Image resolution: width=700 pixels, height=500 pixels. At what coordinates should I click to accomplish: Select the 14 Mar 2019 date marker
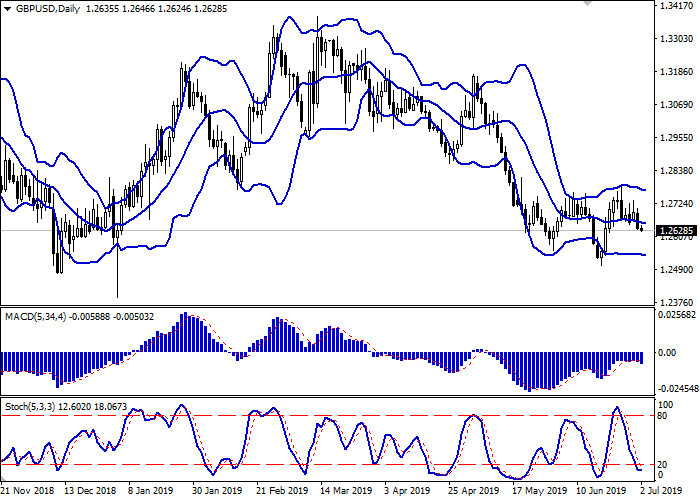tap(340, 491)
